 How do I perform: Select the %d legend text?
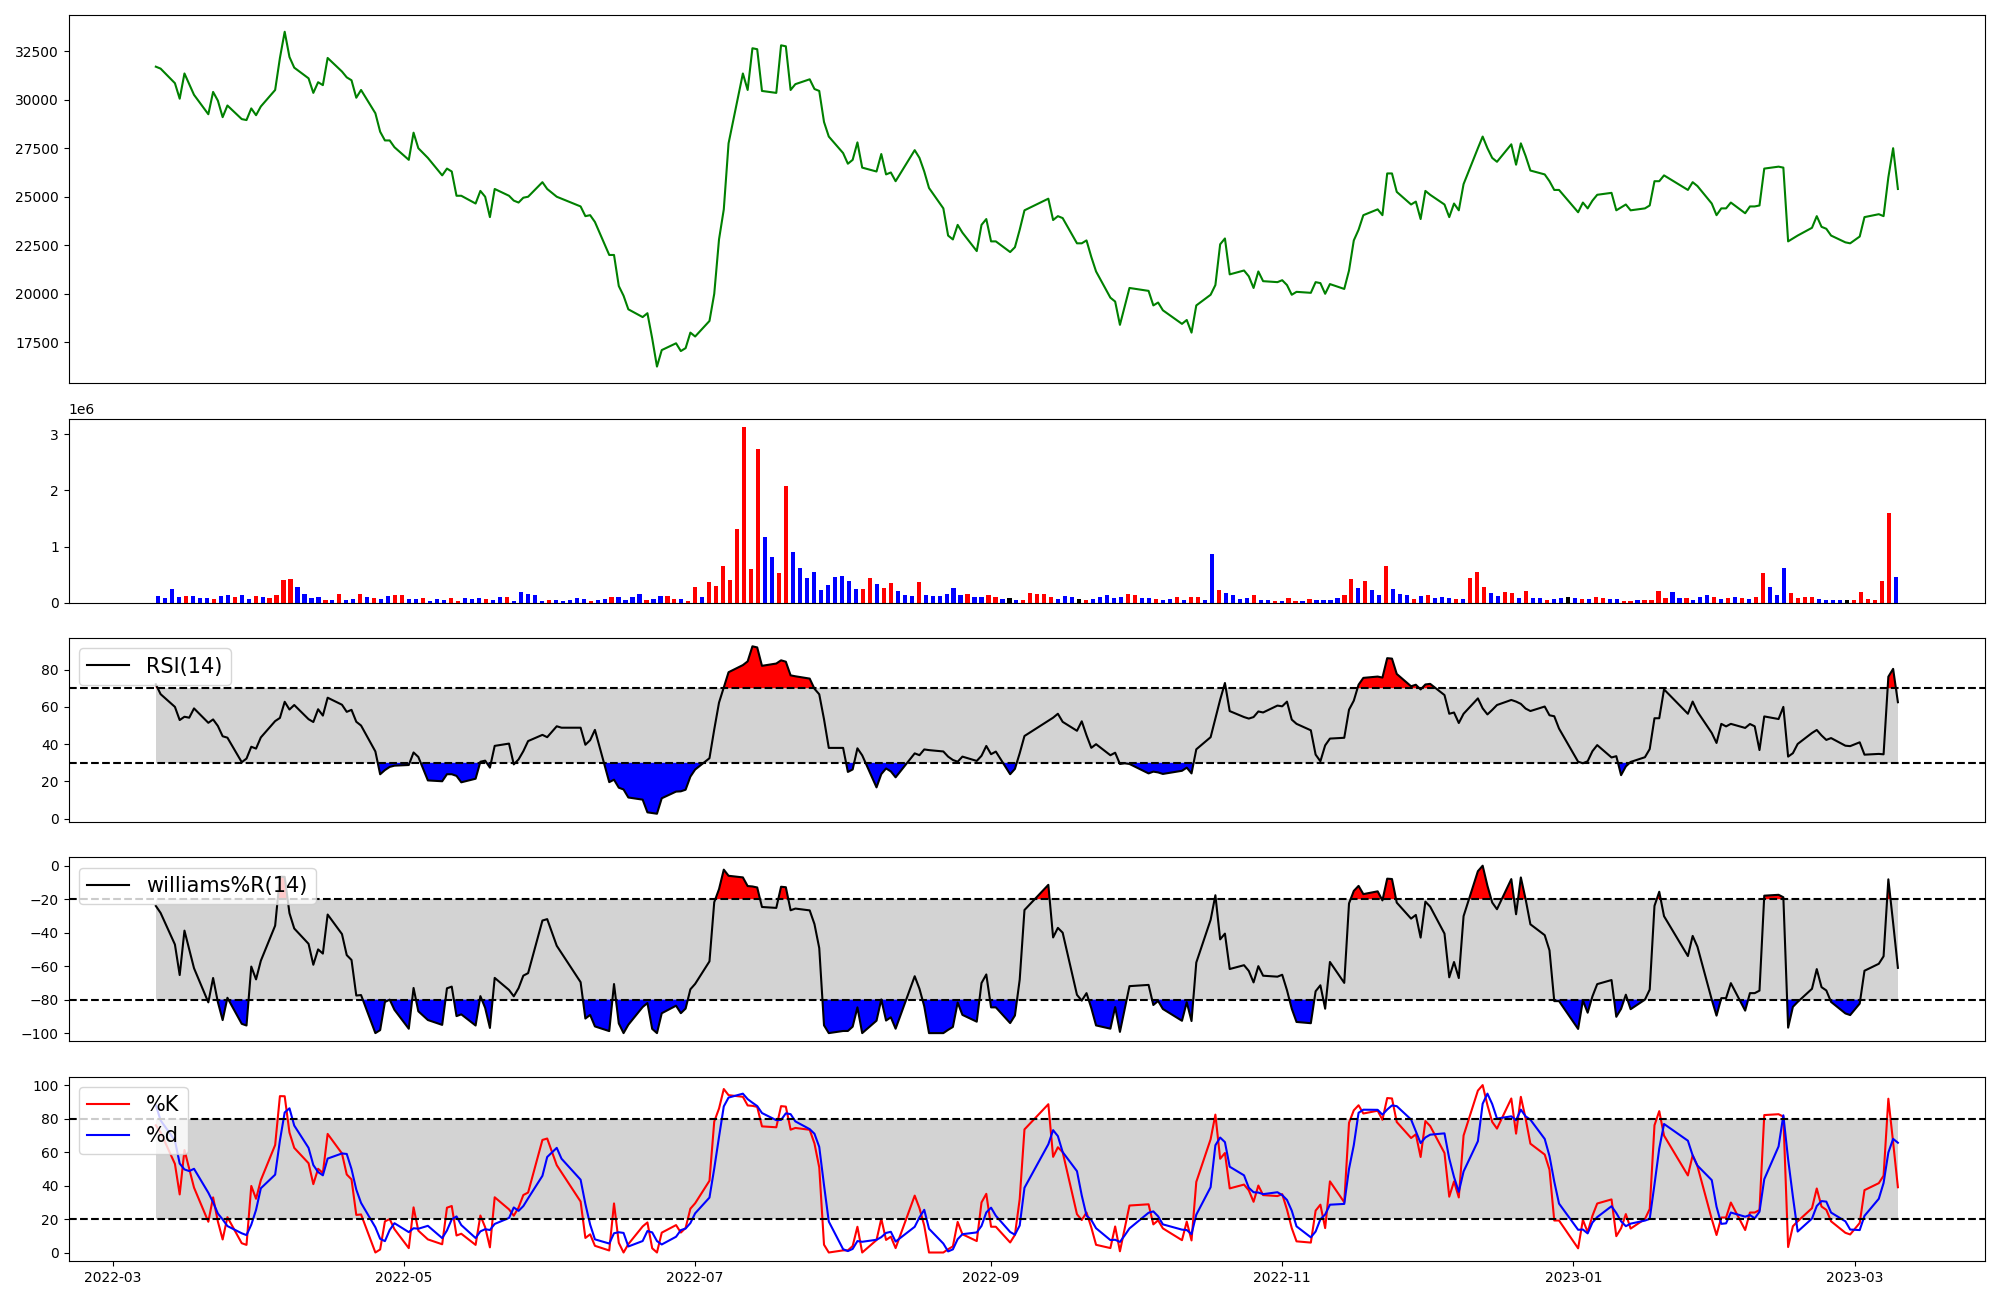[x=162, y=1135]
